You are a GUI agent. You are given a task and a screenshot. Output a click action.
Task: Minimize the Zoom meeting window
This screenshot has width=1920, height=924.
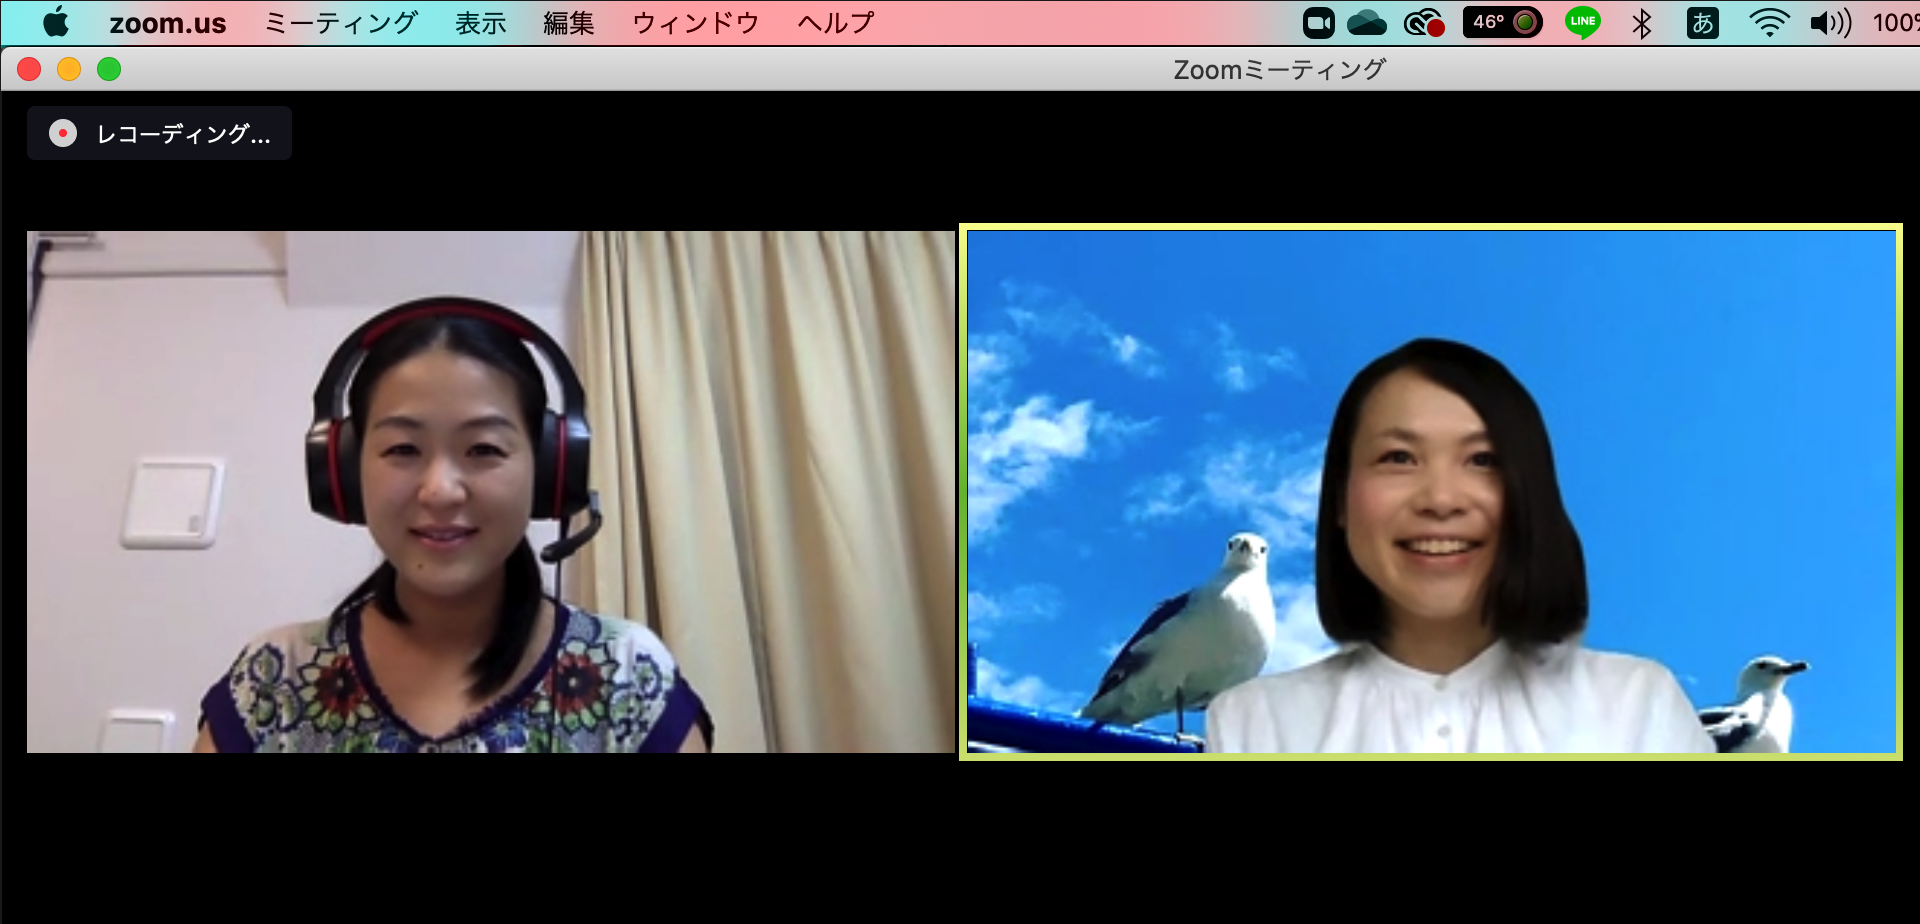69,69
